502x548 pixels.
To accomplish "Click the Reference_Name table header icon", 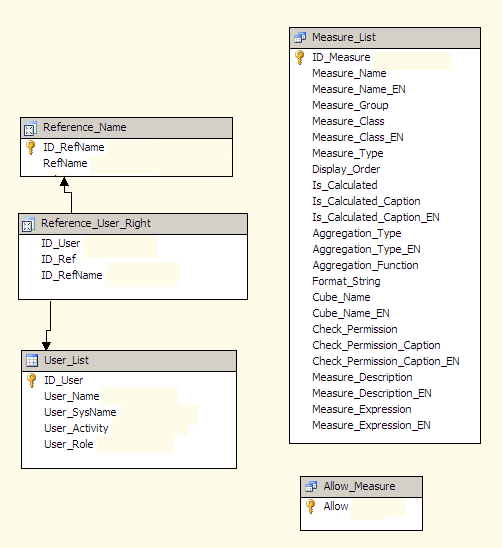I will (x=30, y=129).
